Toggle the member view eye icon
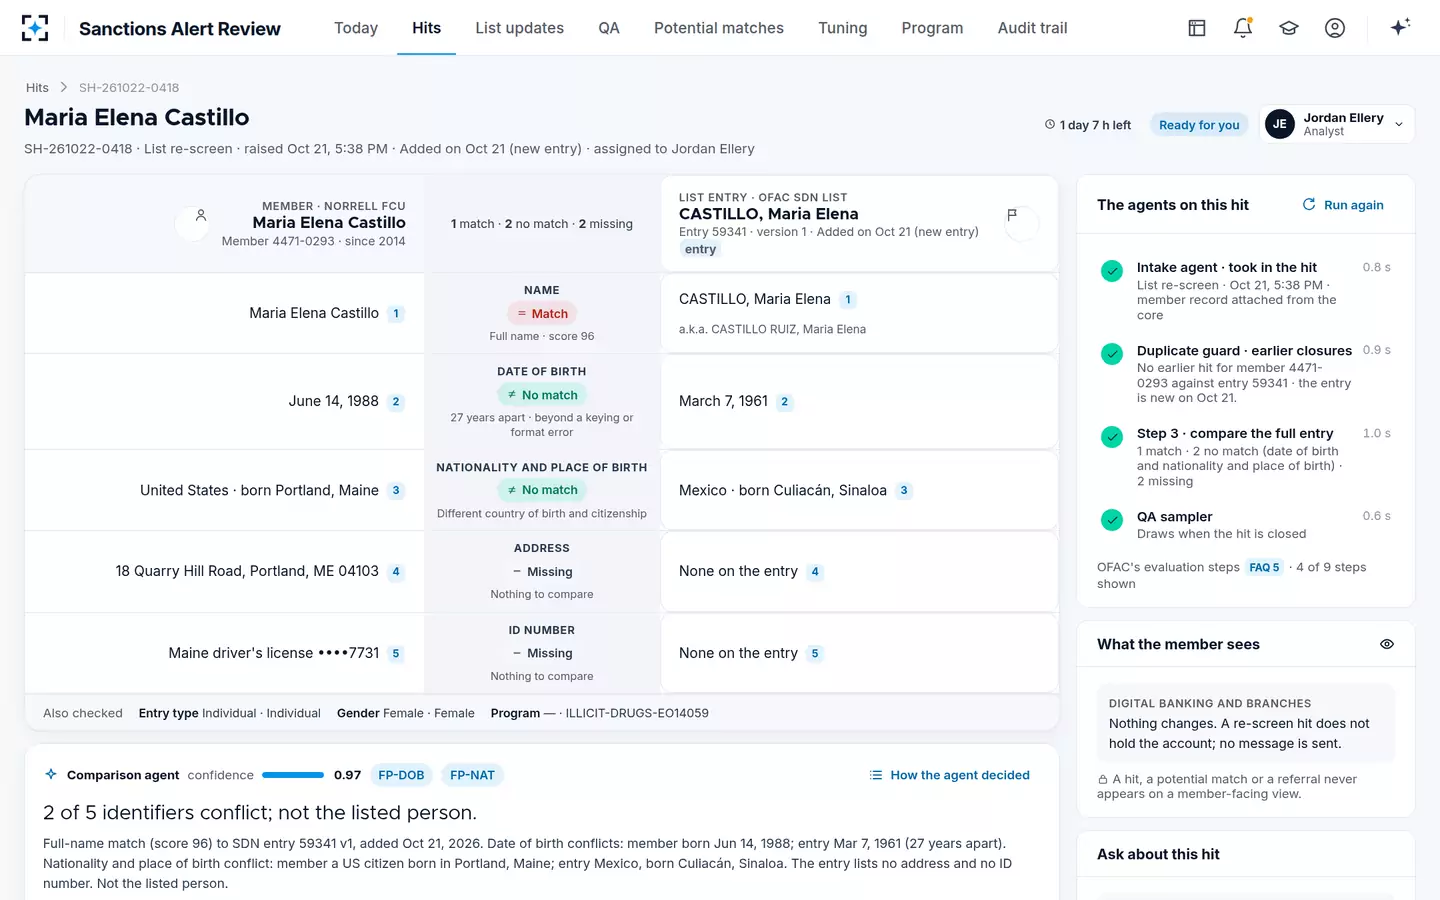 click(1387, 644)
